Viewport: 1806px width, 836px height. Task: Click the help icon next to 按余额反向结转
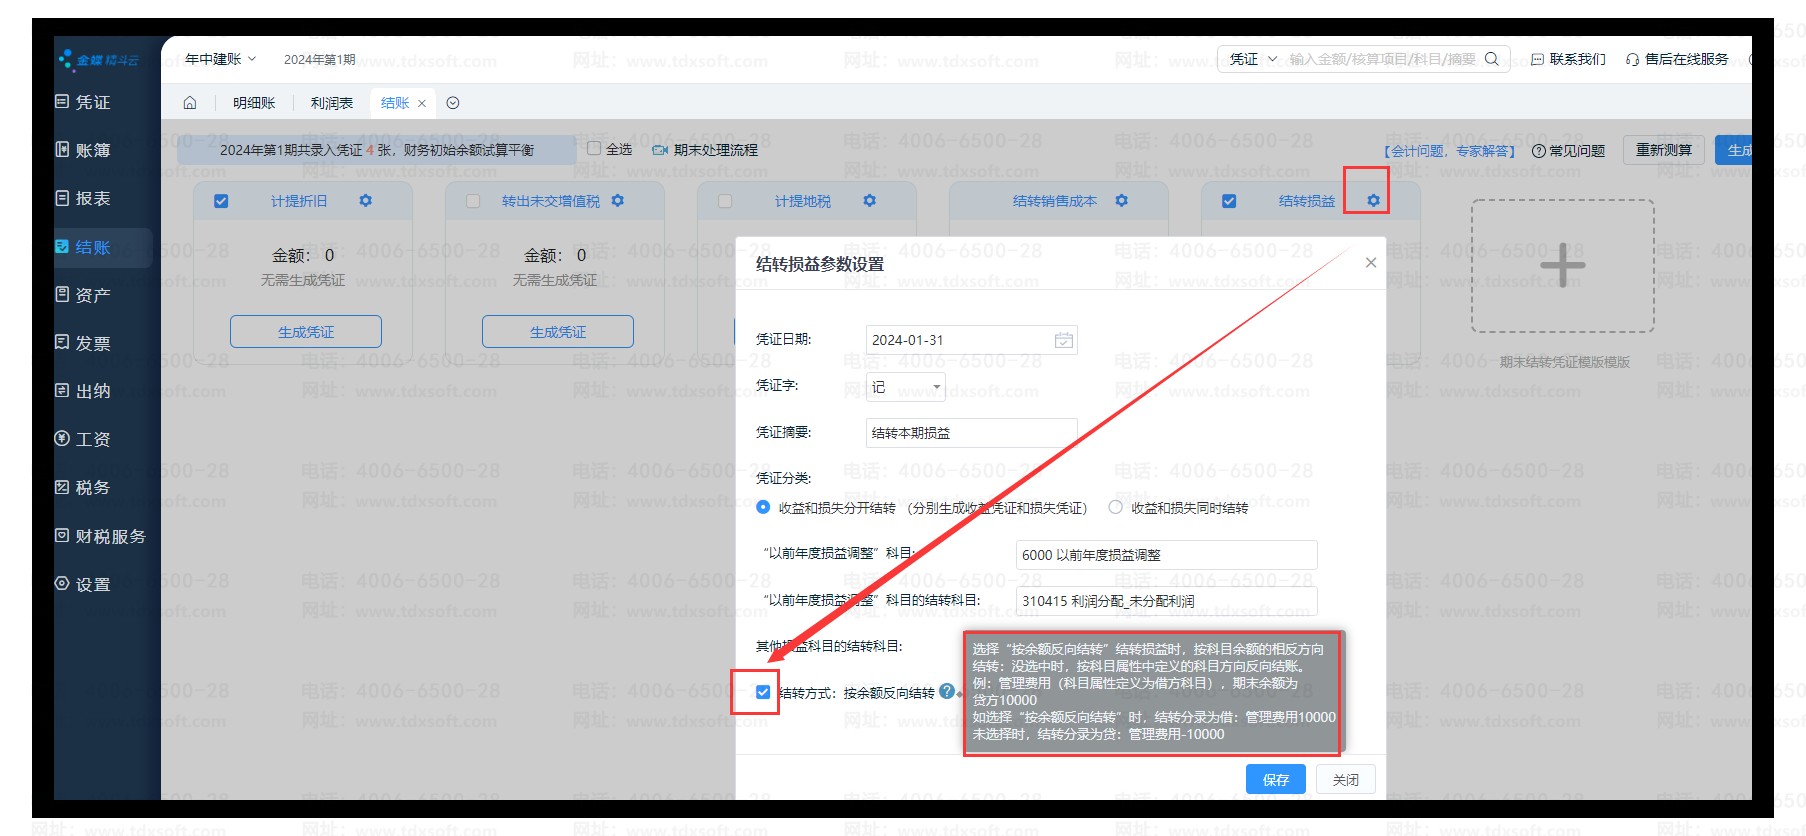tap(946, 691)
